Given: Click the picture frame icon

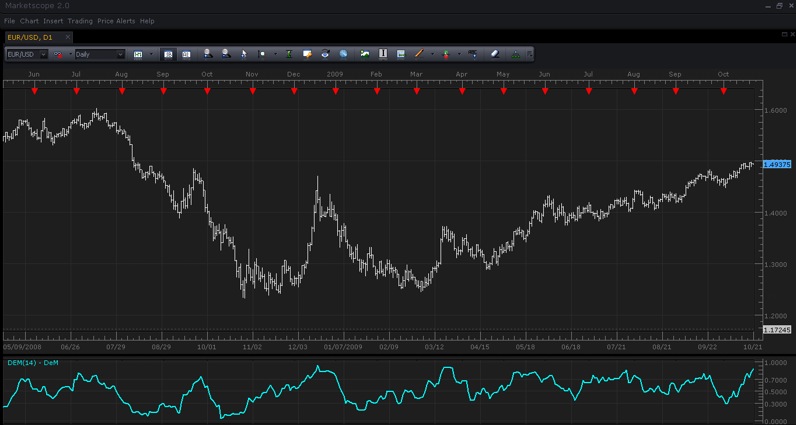Looking at the screenshot, I should pos(401,54).
